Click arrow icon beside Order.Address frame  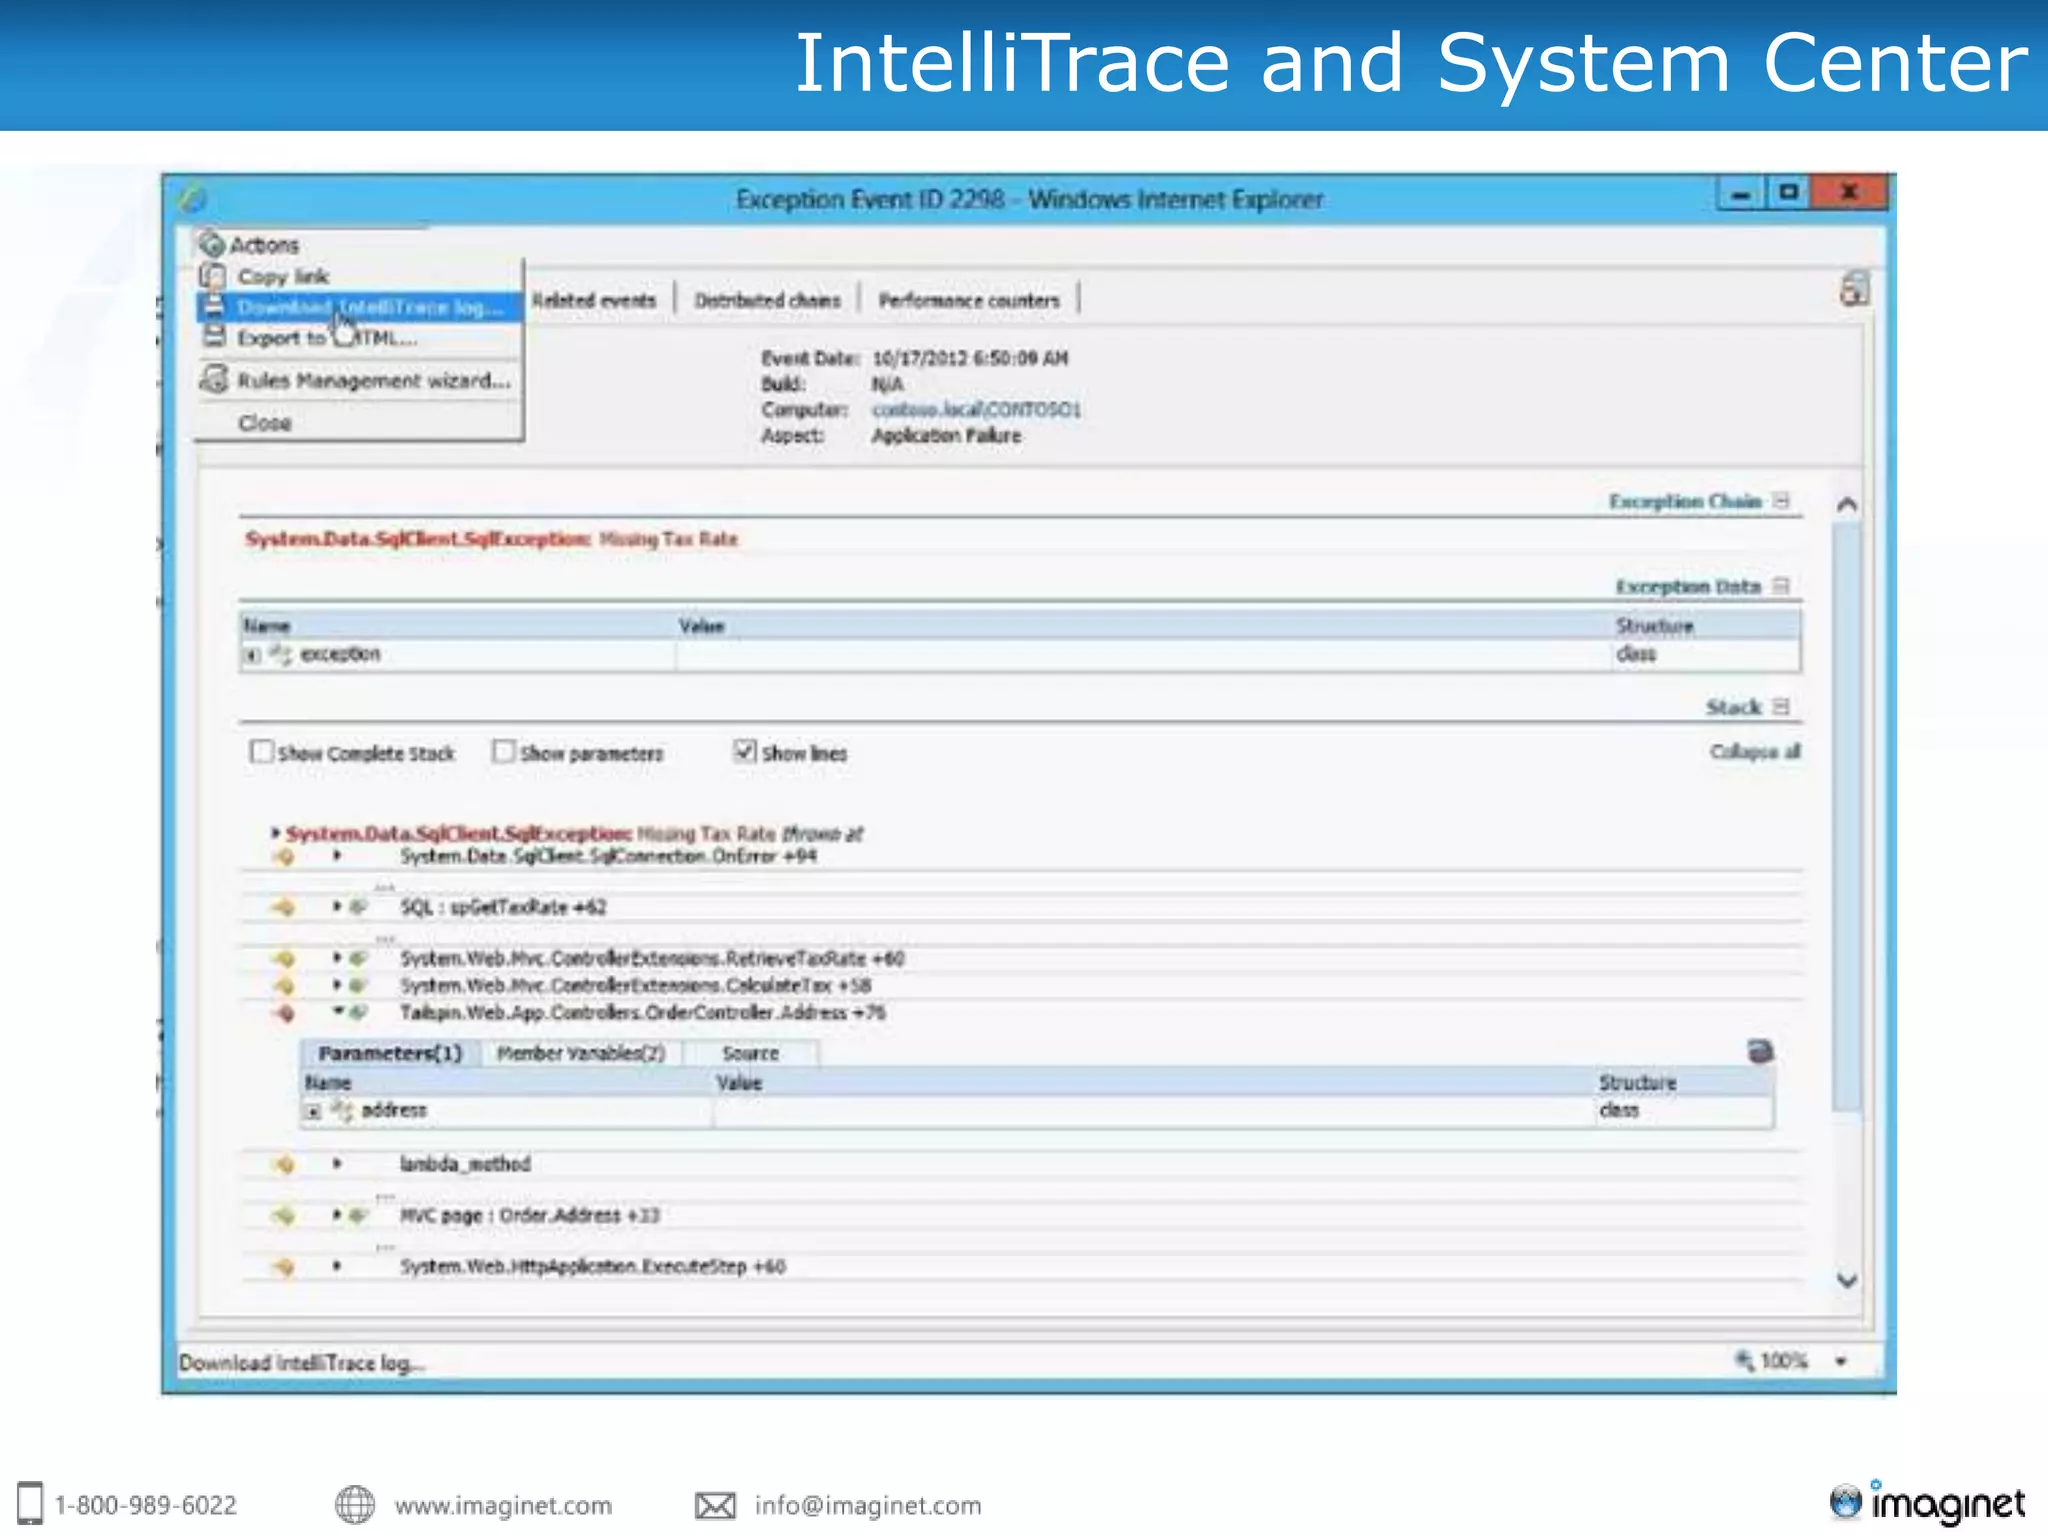(x=284, y=1216)
